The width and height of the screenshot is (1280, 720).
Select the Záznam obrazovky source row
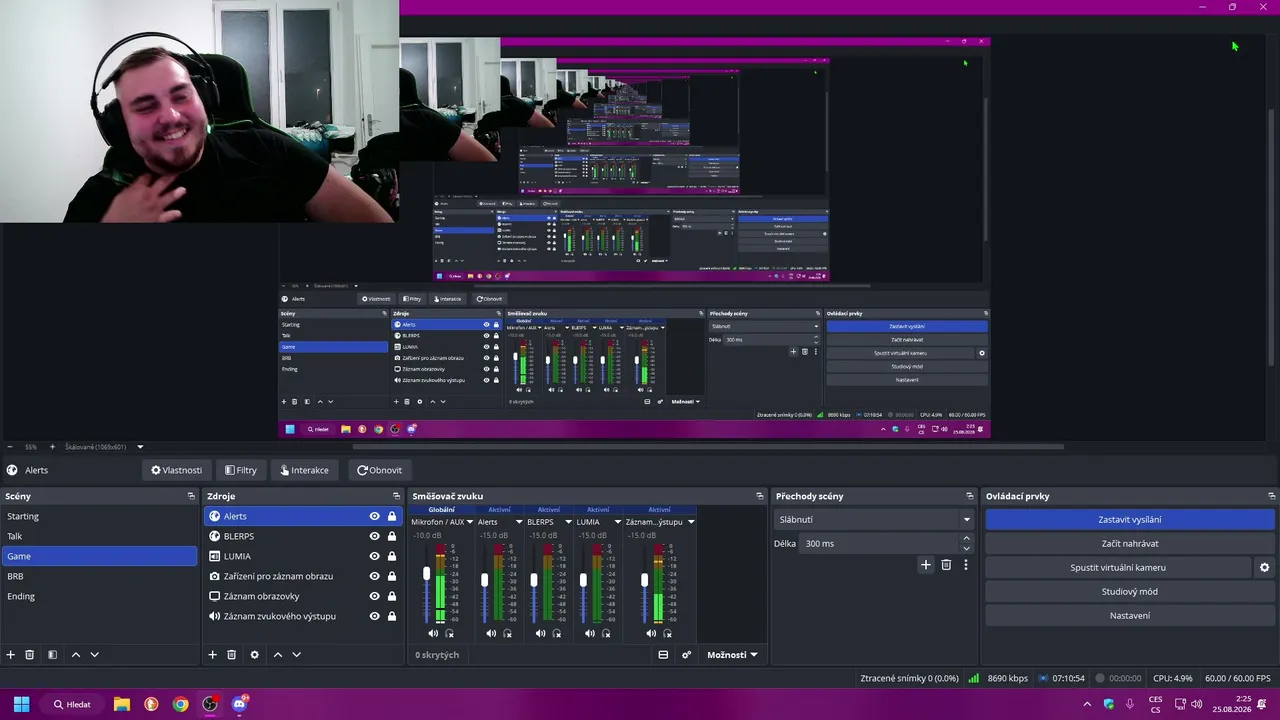click(x=303, y=596)
